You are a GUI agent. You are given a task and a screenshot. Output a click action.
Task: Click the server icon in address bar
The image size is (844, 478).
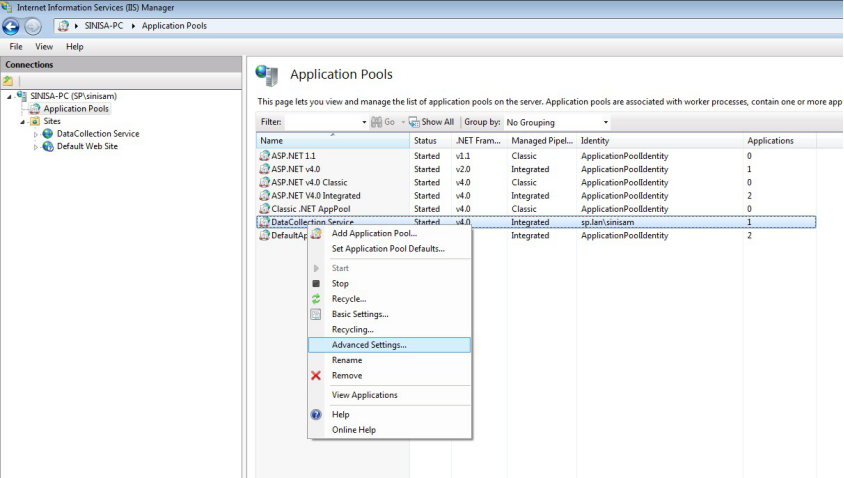pyautogui.click(x=64, y=26)
